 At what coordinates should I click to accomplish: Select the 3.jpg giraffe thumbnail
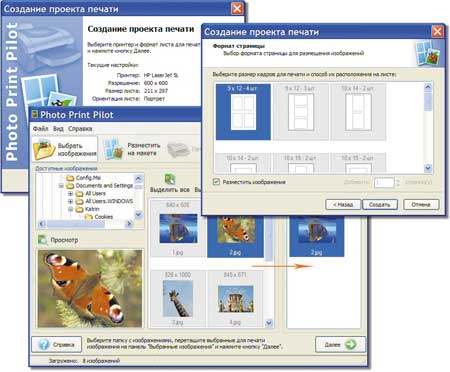point(178,298)
